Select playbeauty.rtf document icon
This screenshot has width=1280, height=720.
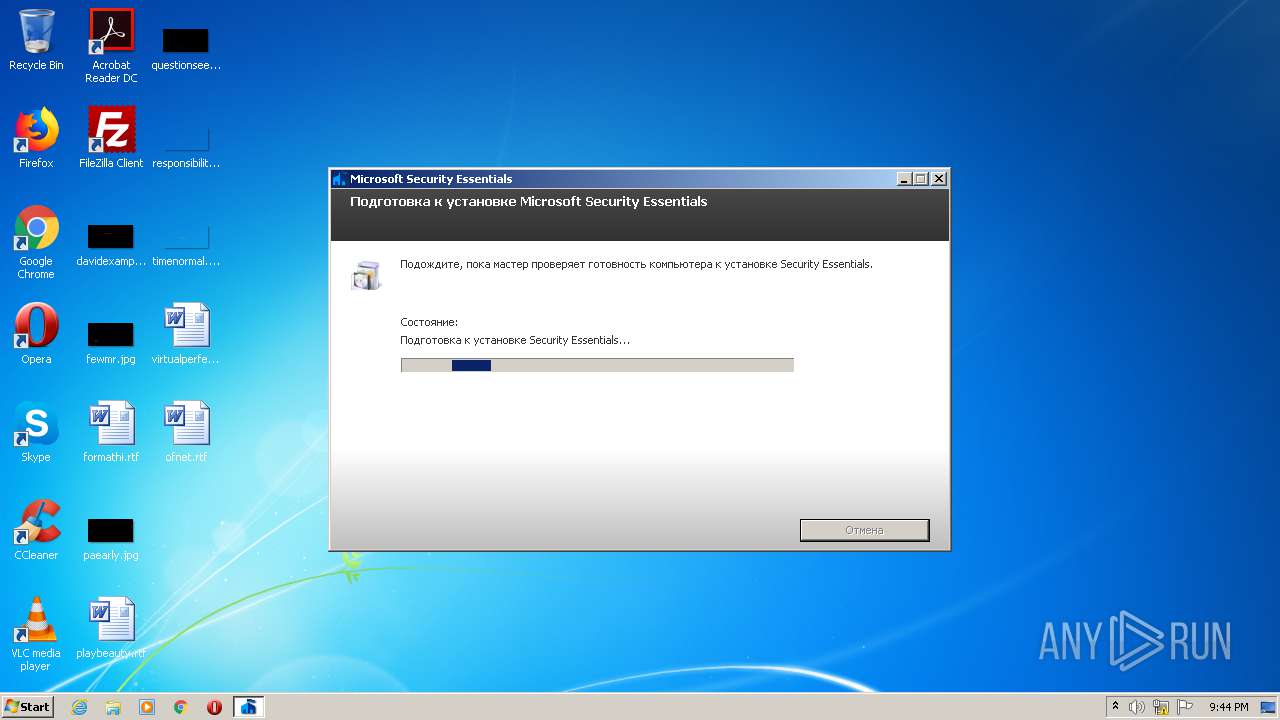pyautogui.click(x=111, y=628)
